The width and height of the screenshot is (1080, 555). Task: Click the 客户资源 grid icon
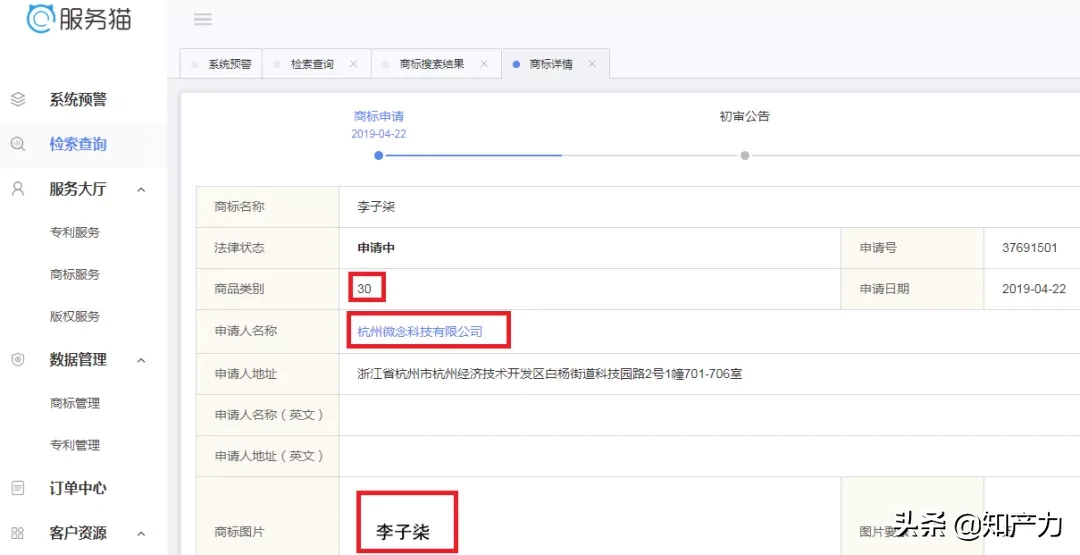pyautogui.click(x=18, y=533)
